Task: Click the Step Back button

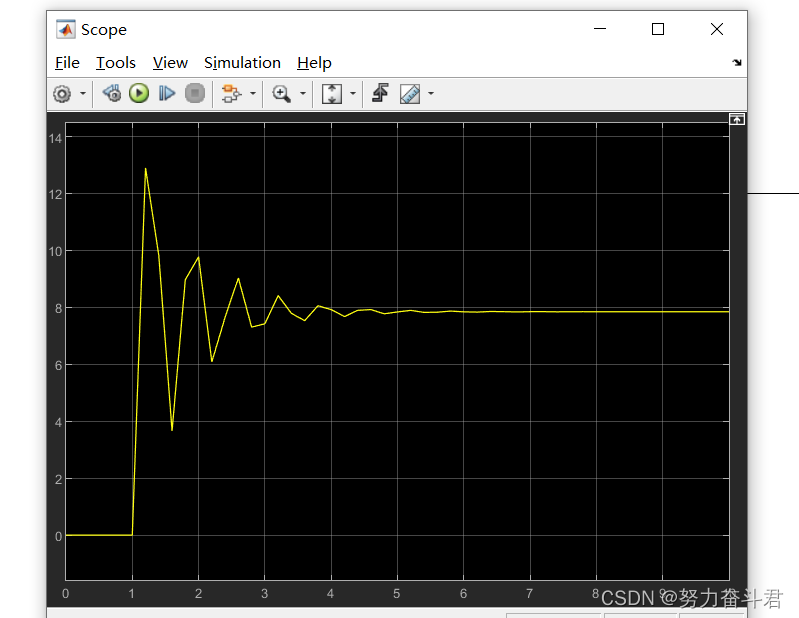Action: pyautogui.click(x=112, y=93)
